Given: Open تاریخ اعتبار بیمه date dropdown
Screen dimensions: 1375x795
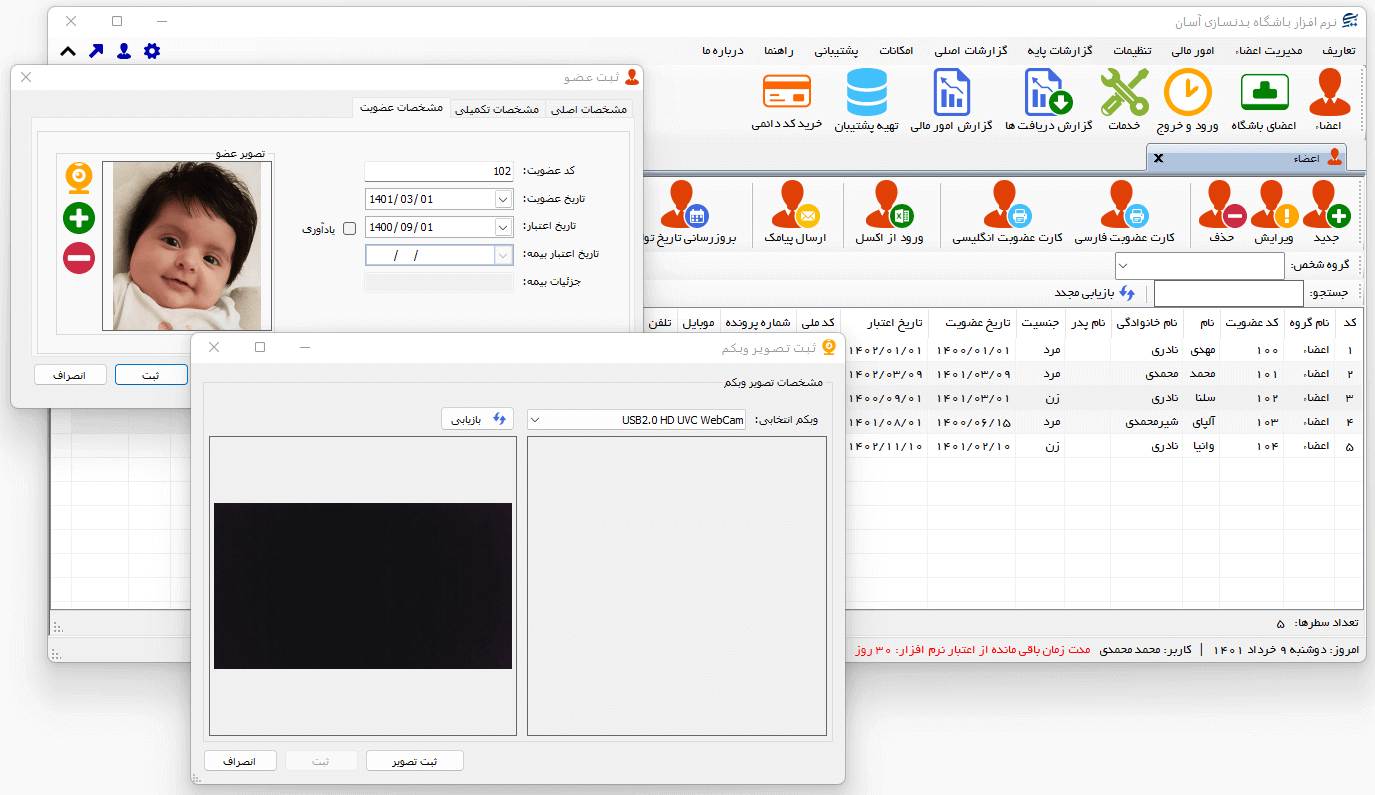Looking at the screenshot, I should 503,255.
